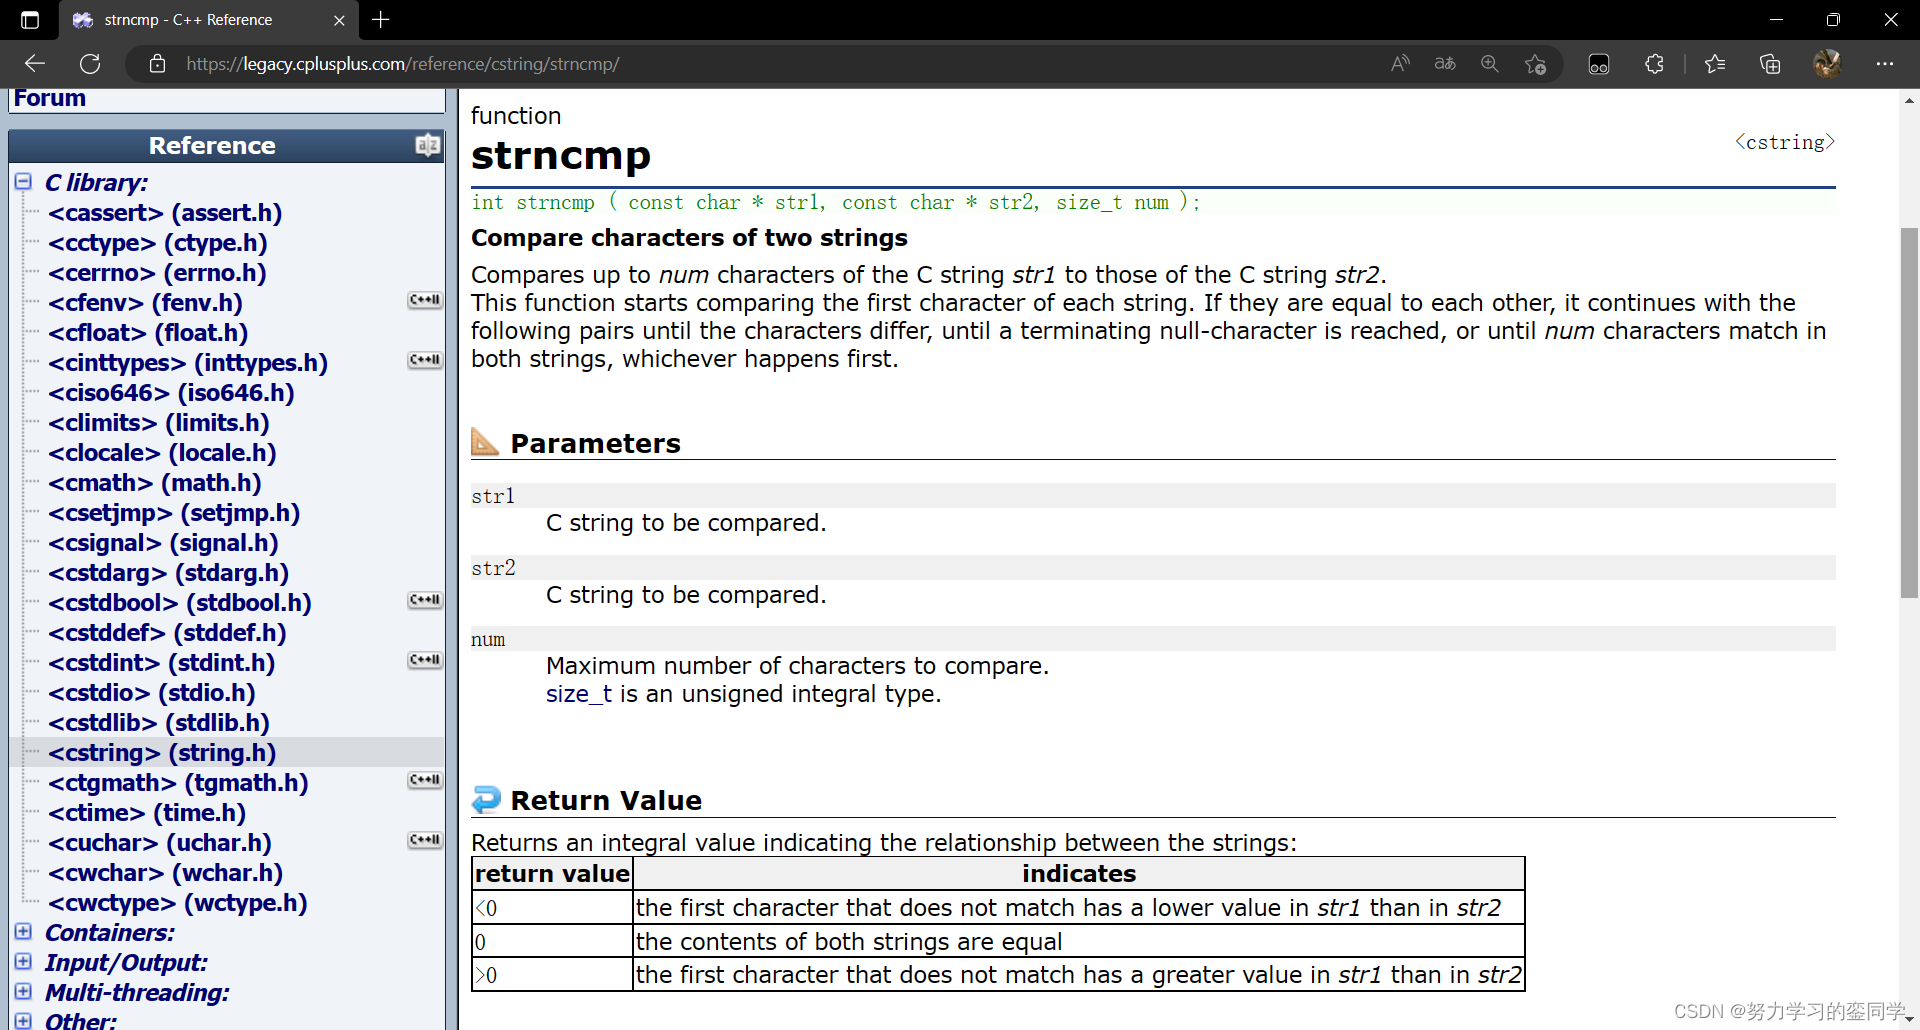Open browser Settings and more menu

coord(1885,64)
